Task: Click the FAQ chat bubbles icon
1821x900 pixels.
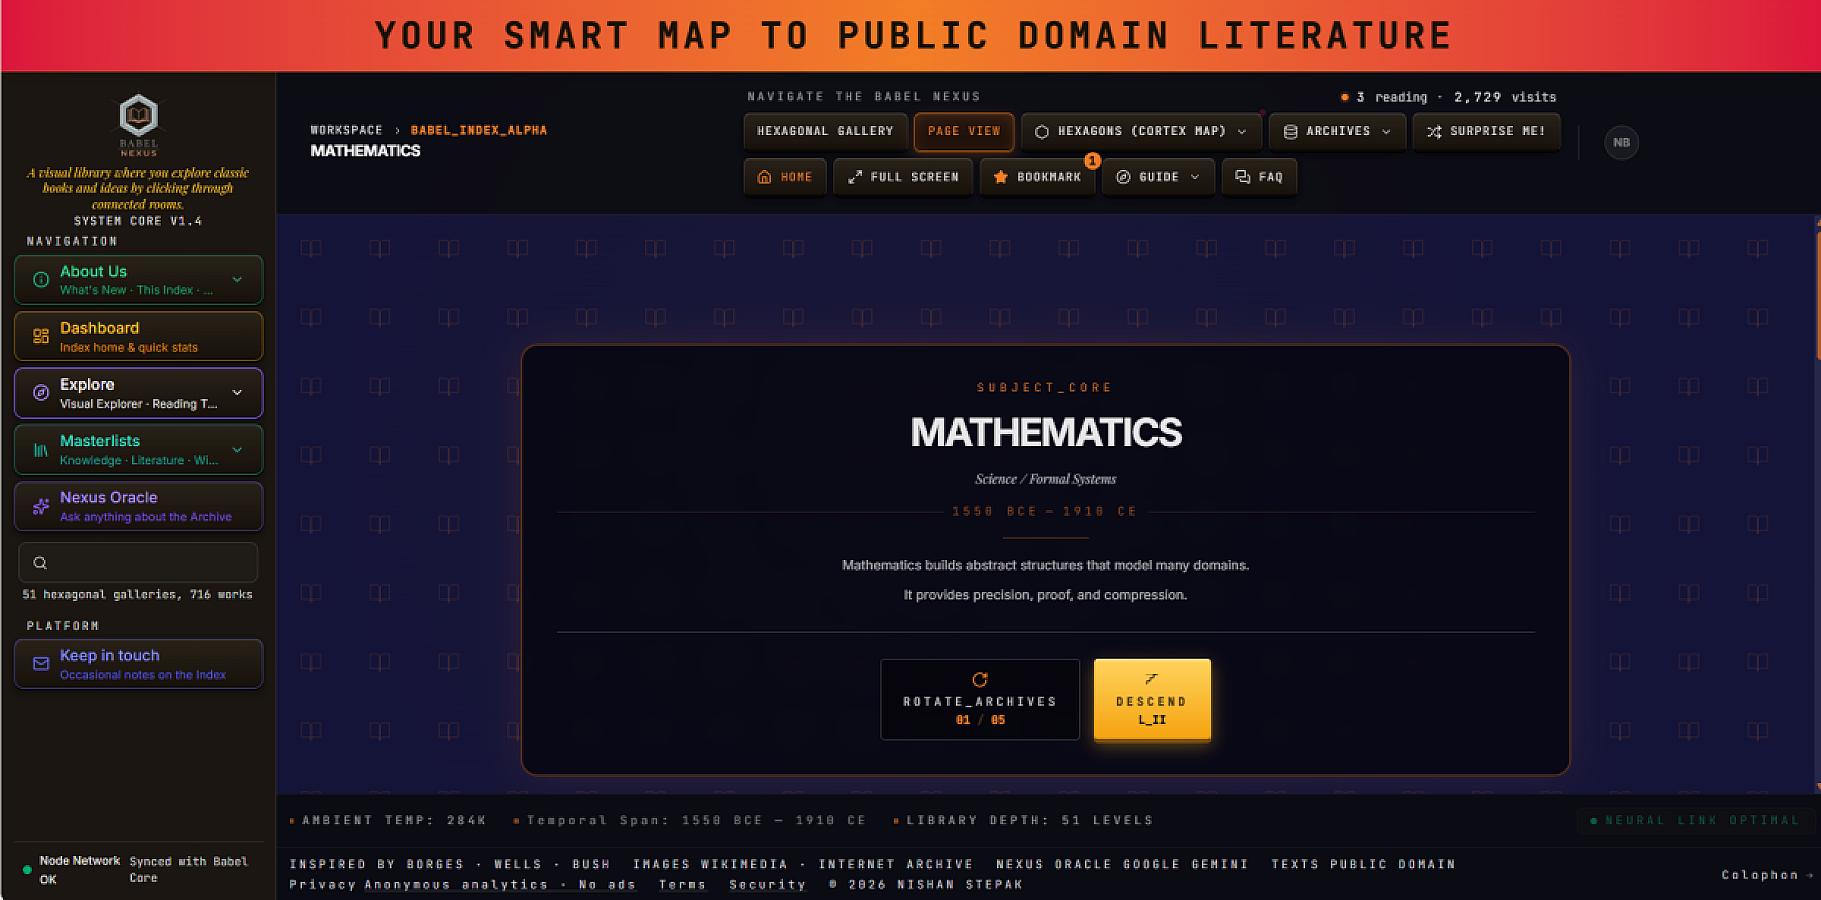Action: pyautogui.click(x=1243, y=177)
